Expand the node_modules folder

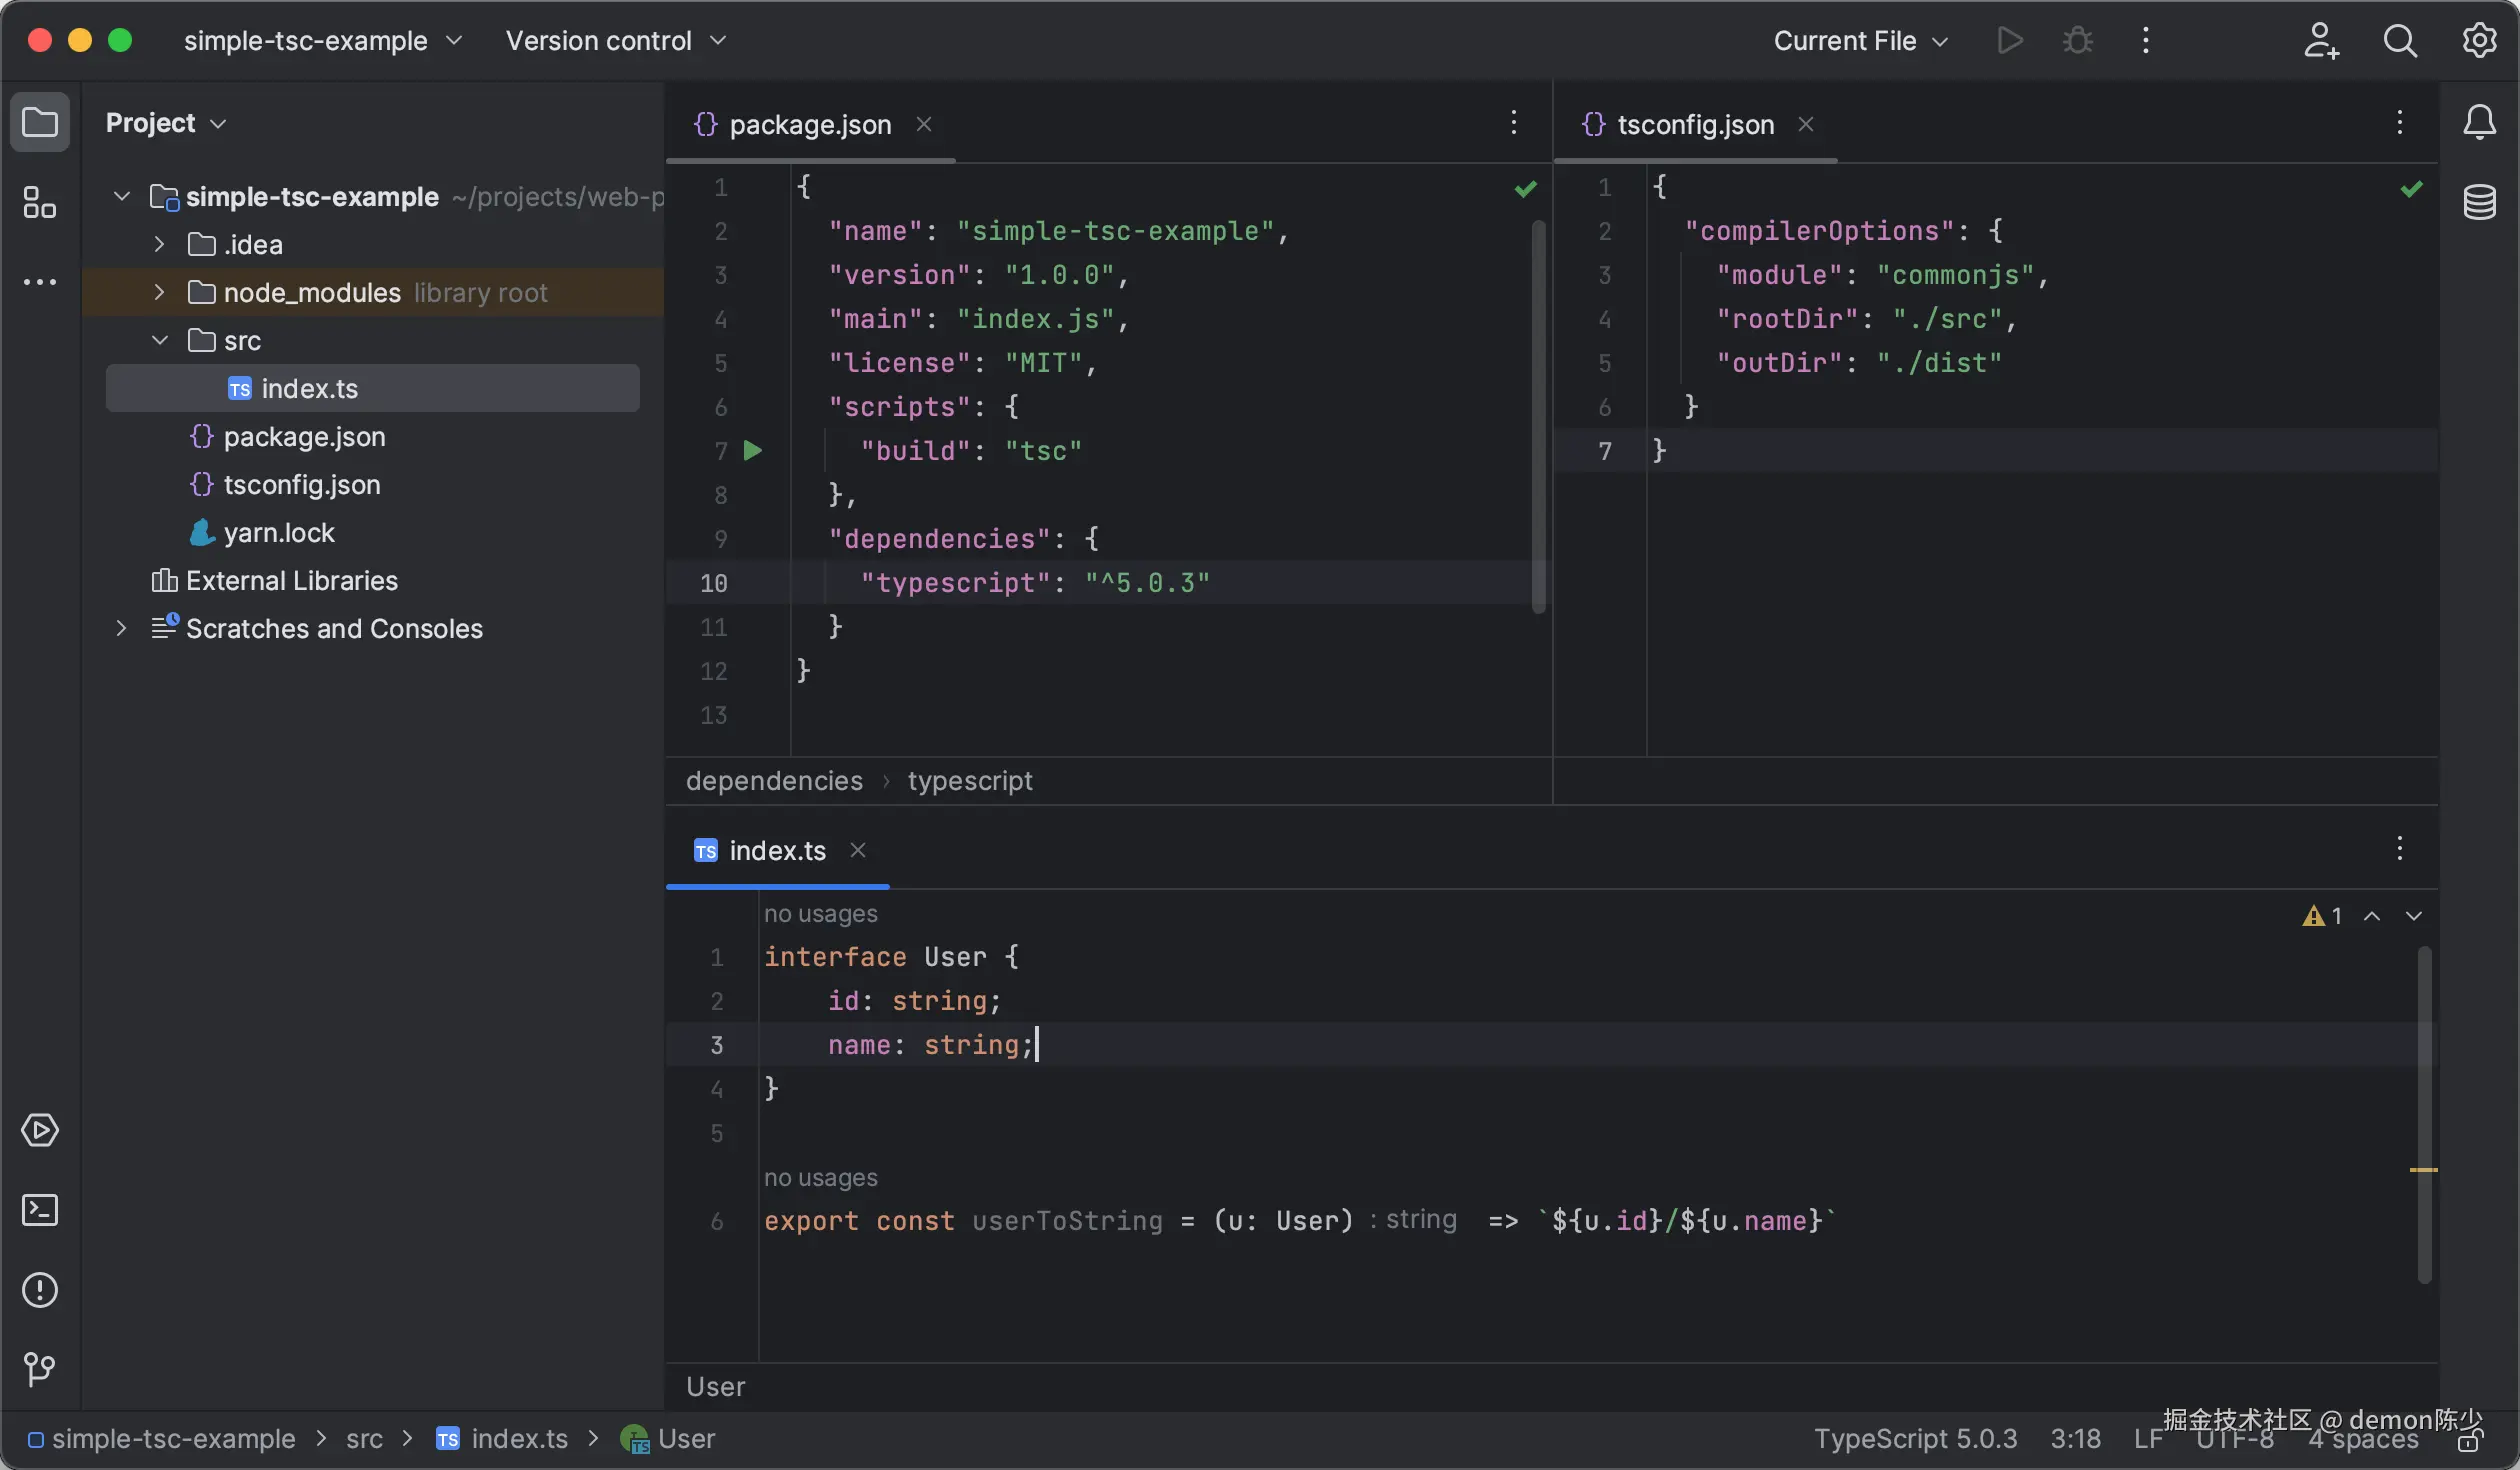tap(160, 292)
